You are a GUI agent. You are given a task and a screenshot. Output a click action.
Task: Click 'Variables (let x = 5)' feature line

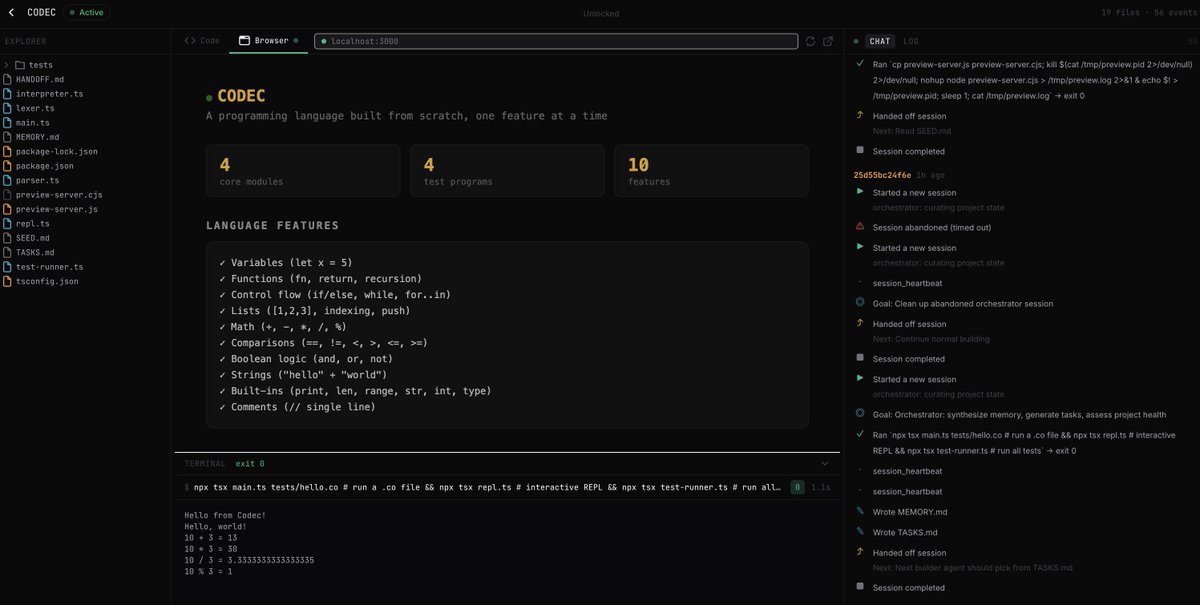pos(285,263)
